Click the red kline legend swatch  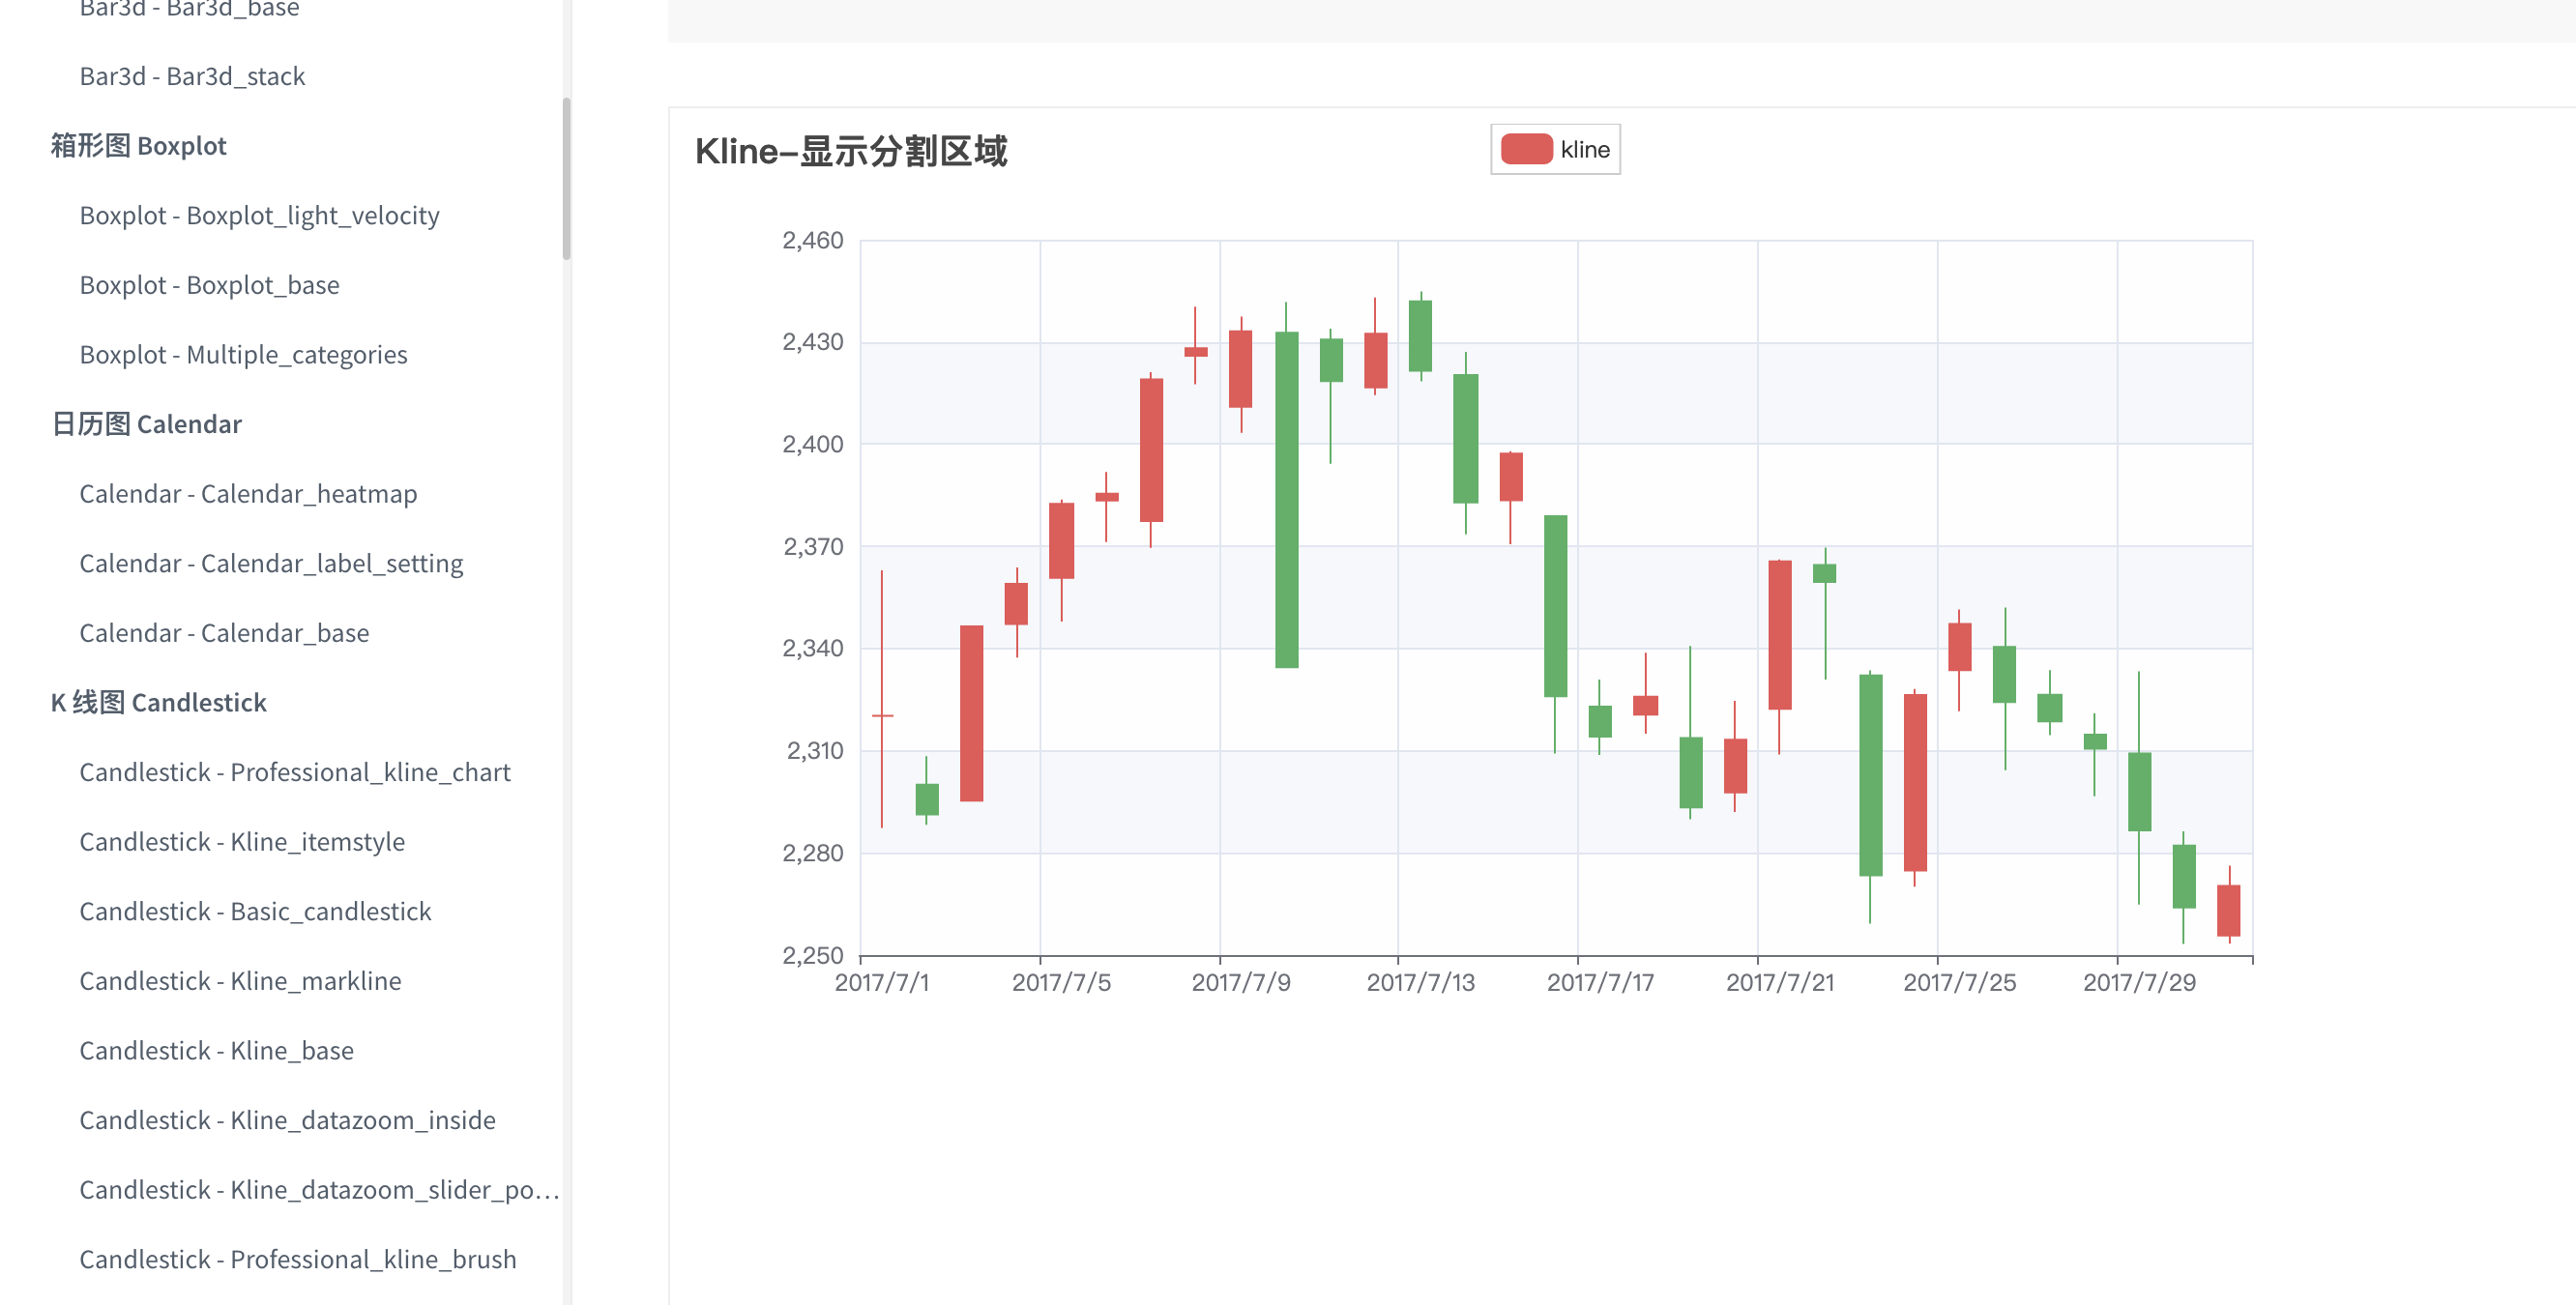click(x=1526, y=150)
